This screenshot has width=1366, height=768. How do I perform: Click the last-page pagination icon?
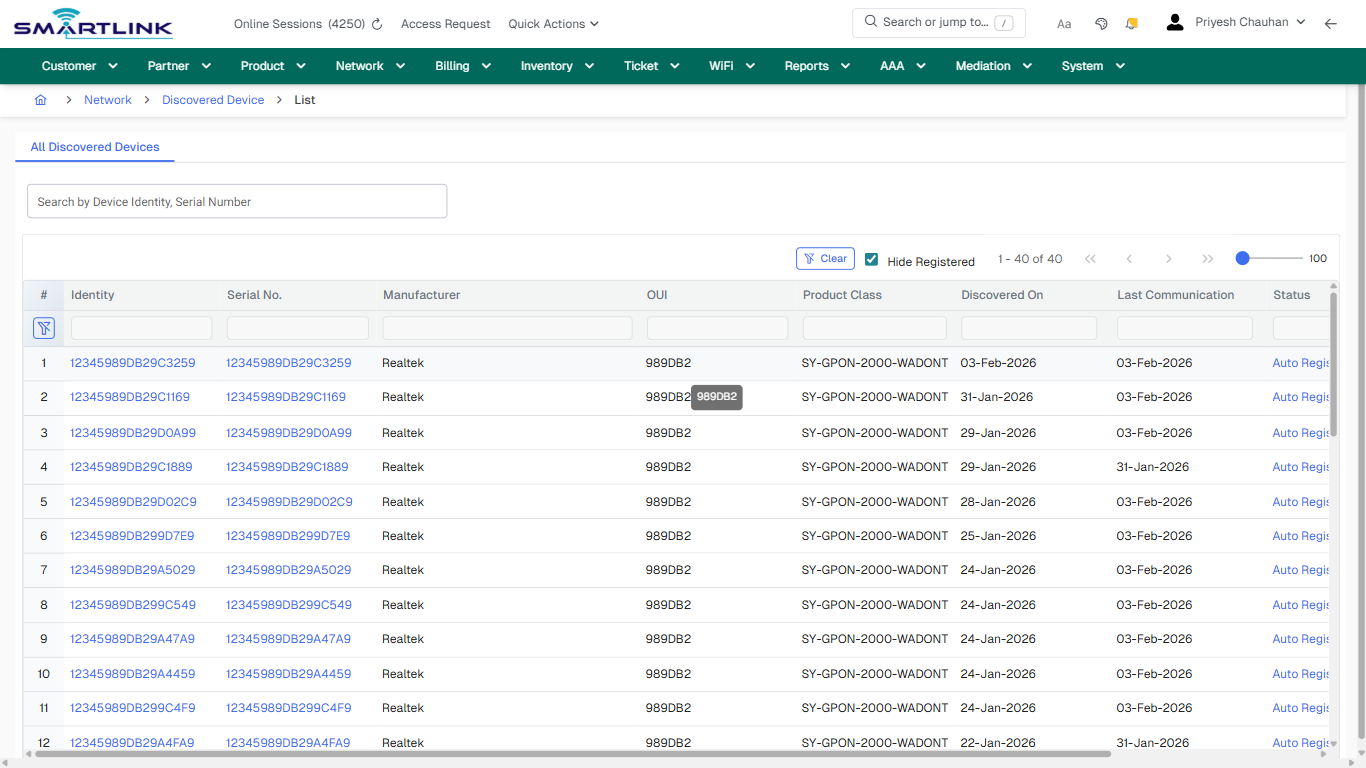point(1208,258)
